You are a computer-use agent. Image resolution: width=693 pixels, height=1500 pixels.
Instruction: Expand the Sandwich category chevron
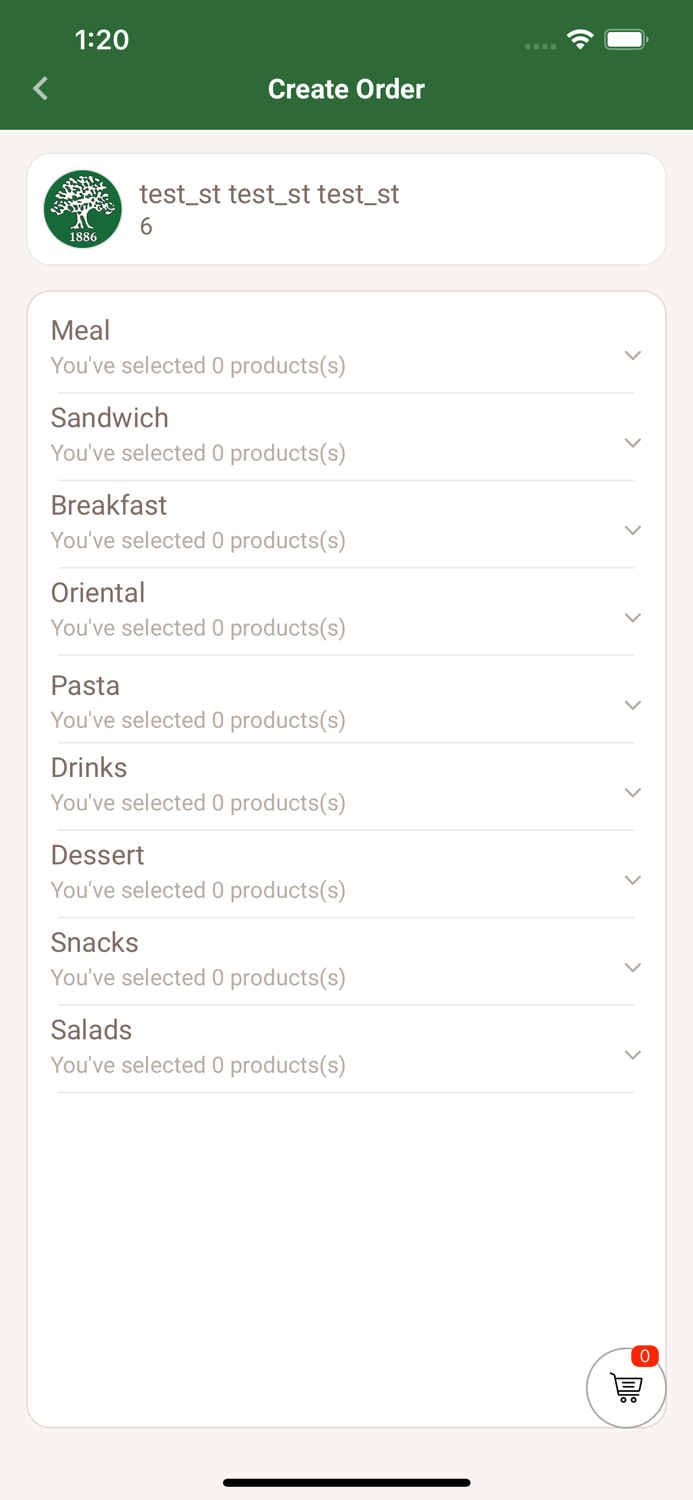pos(632,443)
